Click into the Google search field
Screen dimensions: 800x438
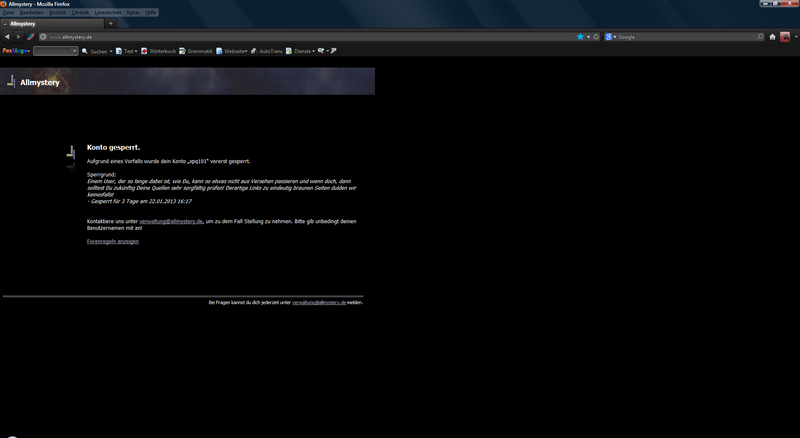click(686, 37)
